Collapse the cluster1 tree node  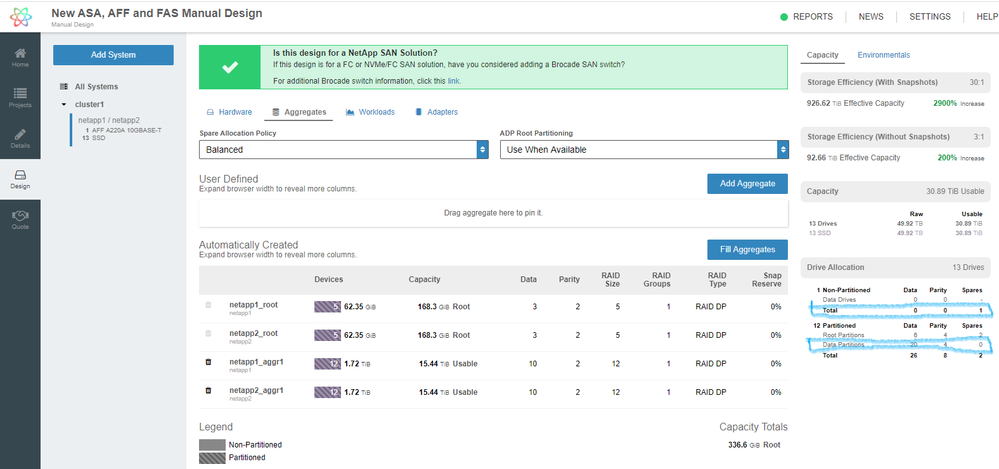click(64, 103)
